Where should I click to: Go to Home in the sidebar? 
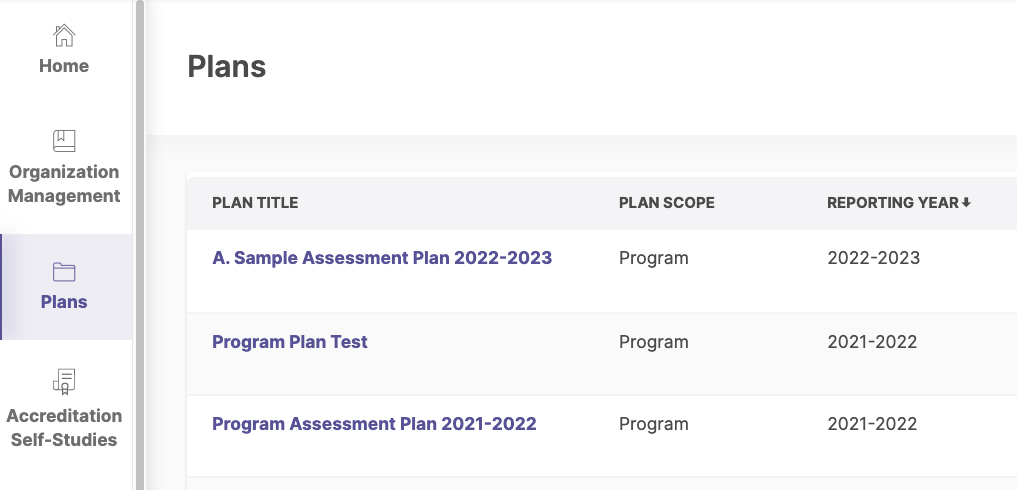pos(64,66)
